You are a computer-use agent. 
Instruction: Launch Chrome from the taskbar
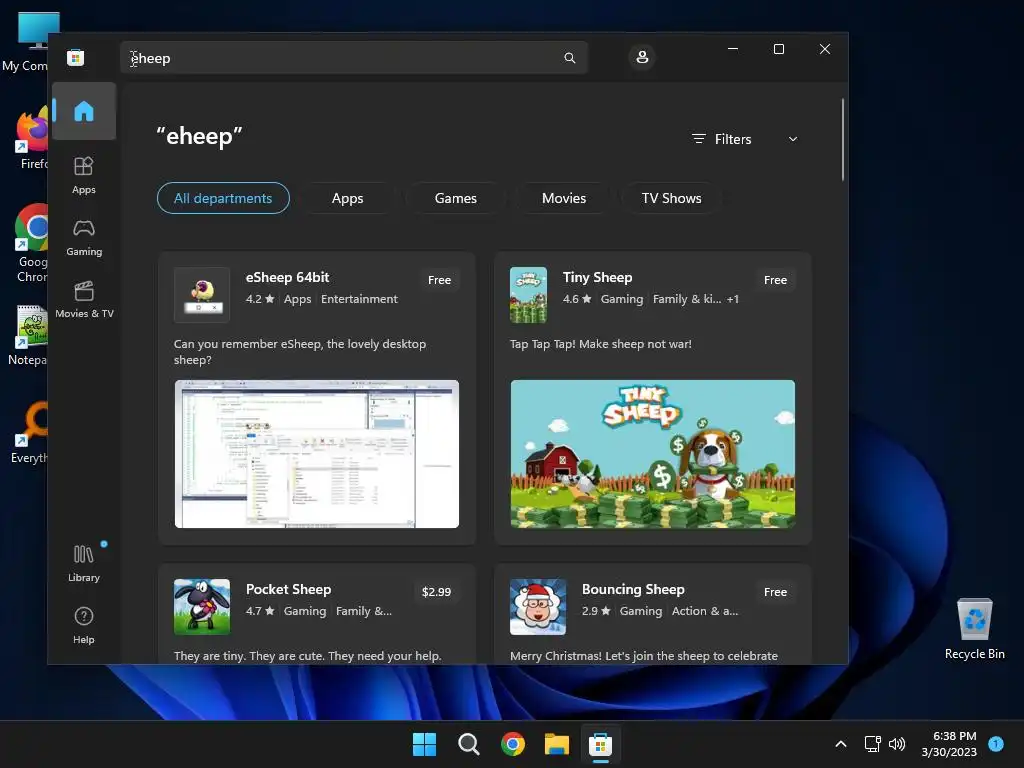pyautogui.click(x=513, y=744)
